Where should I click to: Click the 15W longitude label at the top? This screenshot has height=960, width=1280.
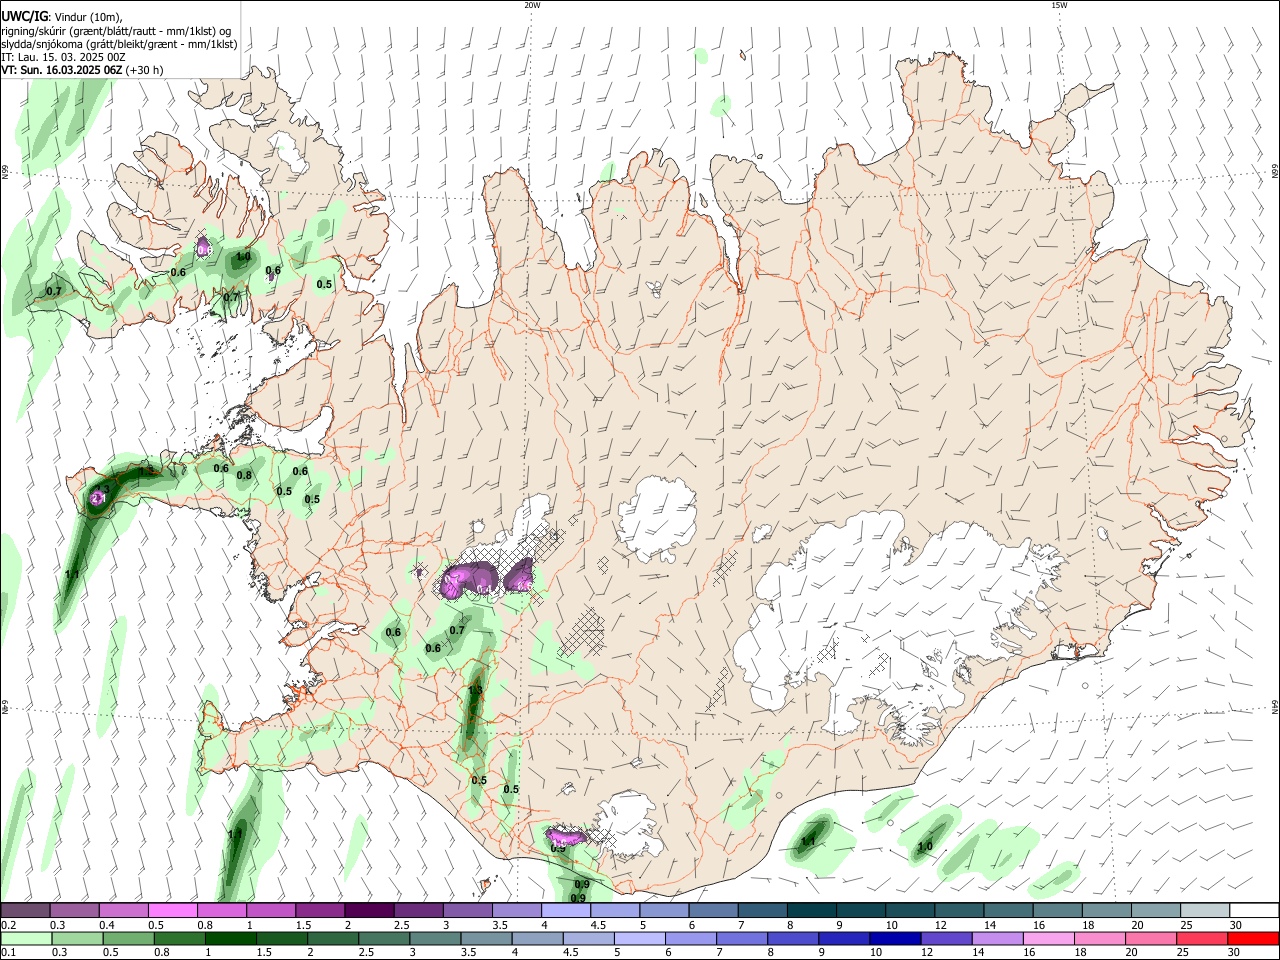click(x=1058, y=5)
